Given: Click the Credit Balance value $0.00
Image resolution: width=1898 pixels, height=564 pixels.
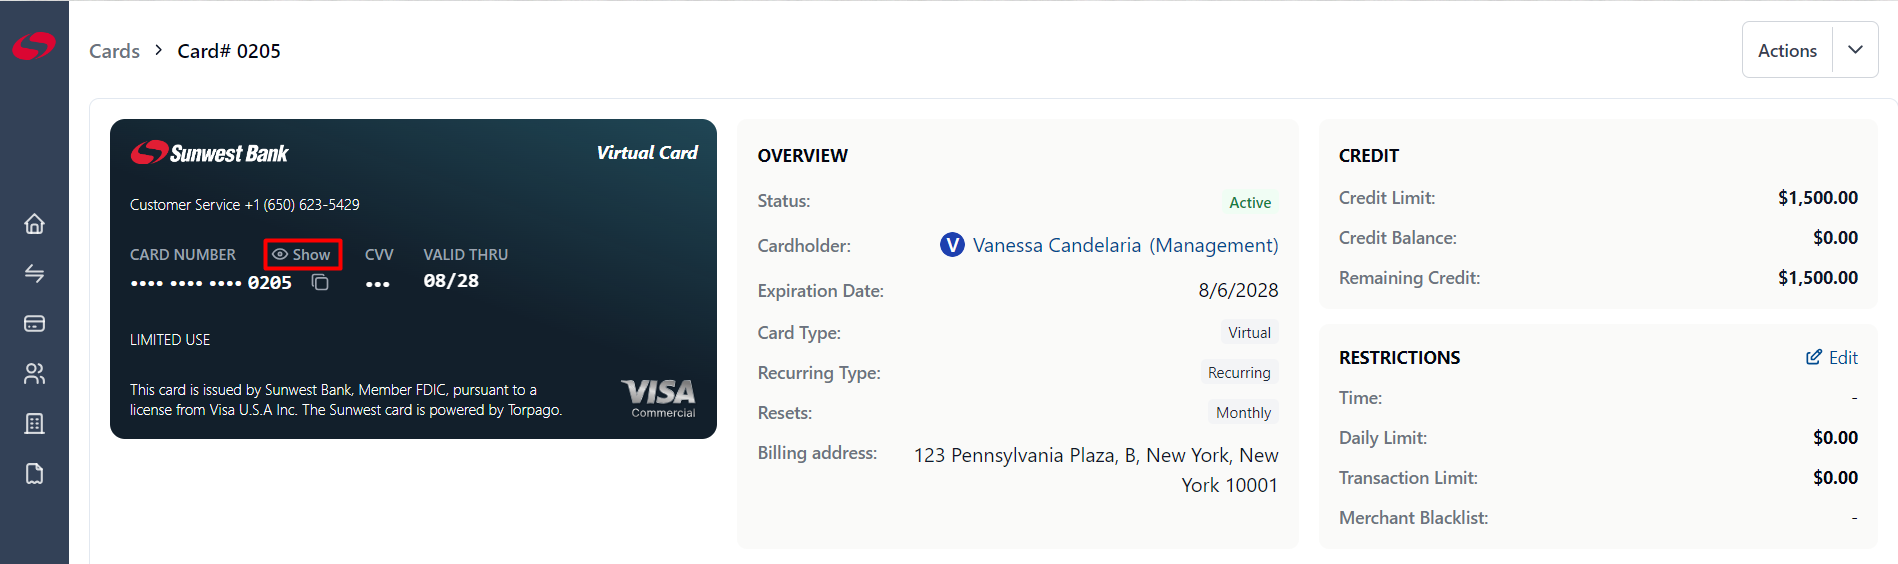Looking at the screenshot, I should click(1835, 238).
